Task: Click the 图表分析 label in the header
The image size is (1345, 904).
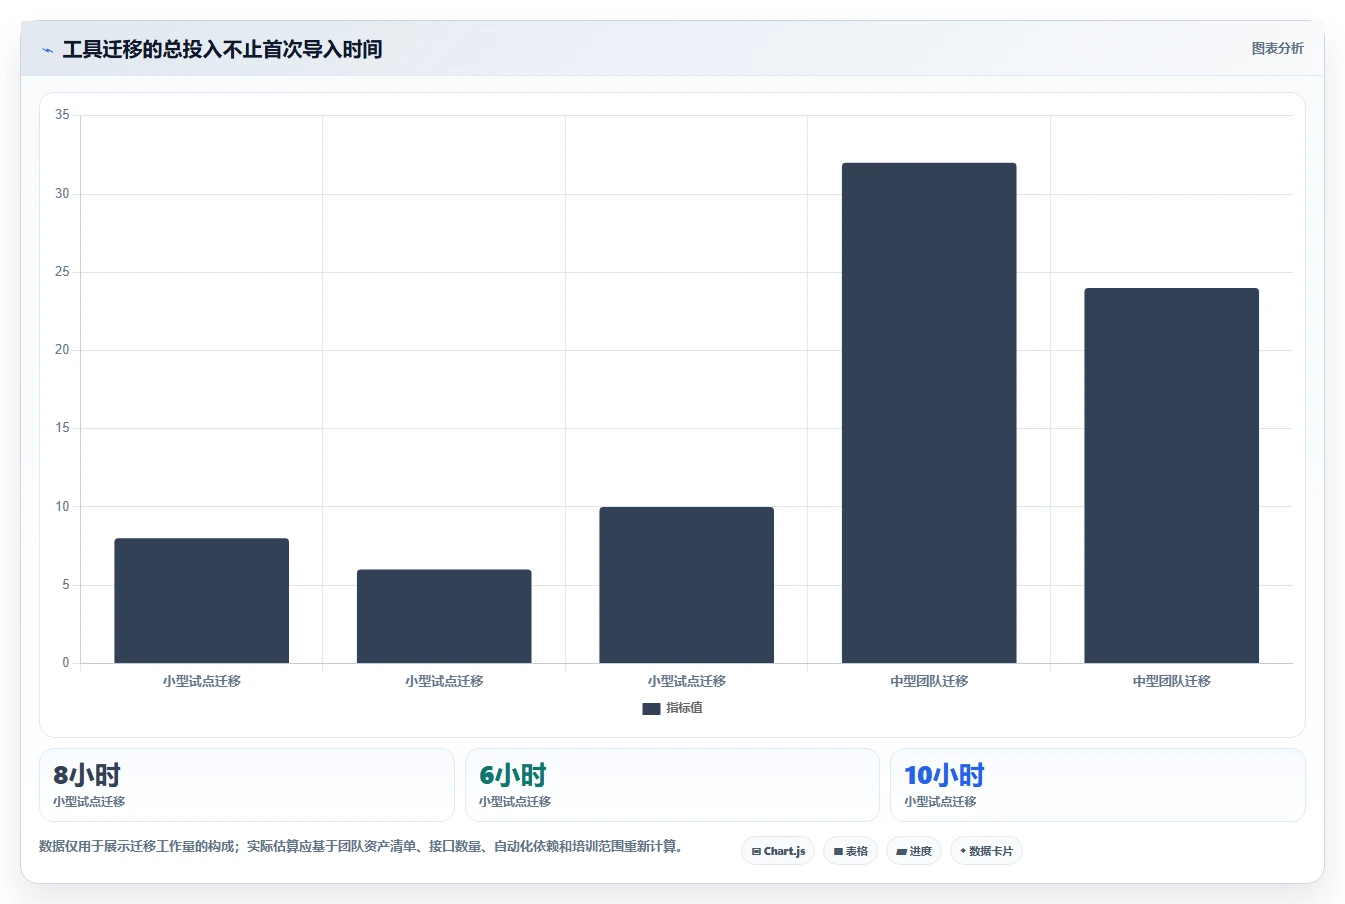Action: tap(1277, 48)
